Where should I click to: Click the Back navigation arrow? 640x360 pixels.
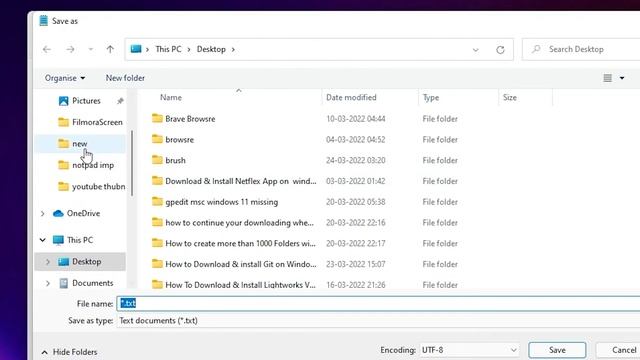pyautogui.click(x=47, y=49)
